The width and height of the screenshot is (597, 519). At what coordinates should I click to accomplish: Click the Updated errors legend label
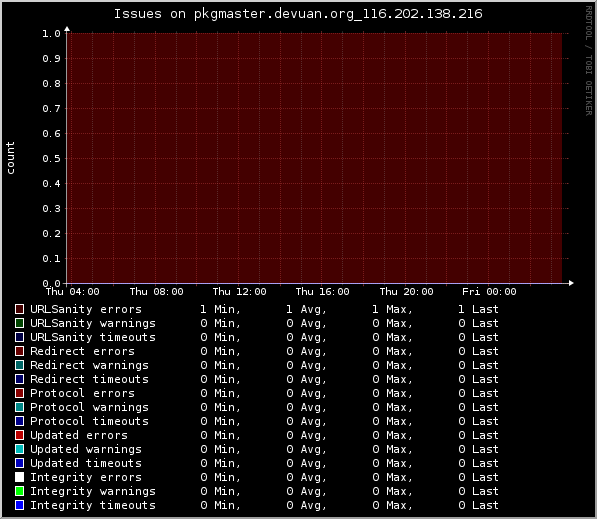[x=79, y=435]
